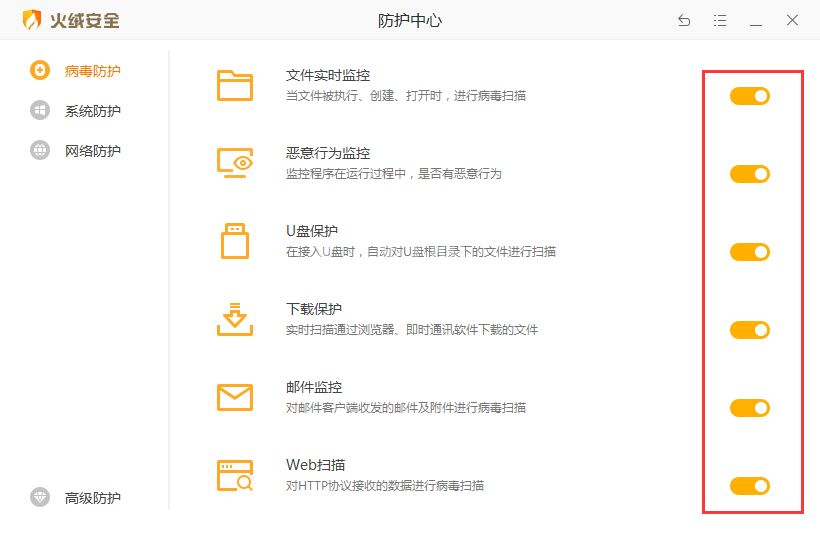Click the download icon for 下载保护
Viewport: 820px width, 540px height.
click(x=235, y=319)
